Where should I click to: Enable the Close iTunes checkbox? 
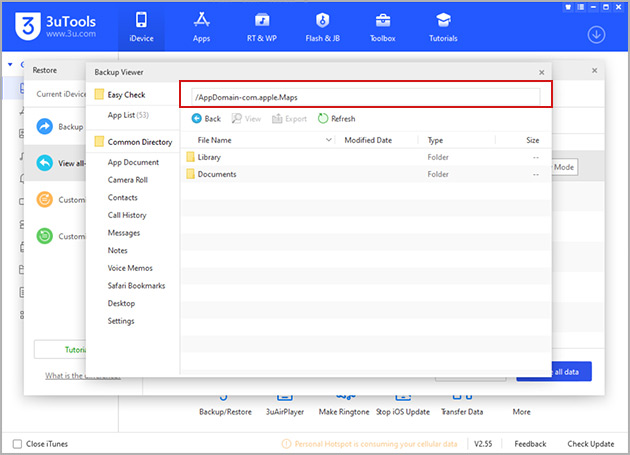coord(18,444)
